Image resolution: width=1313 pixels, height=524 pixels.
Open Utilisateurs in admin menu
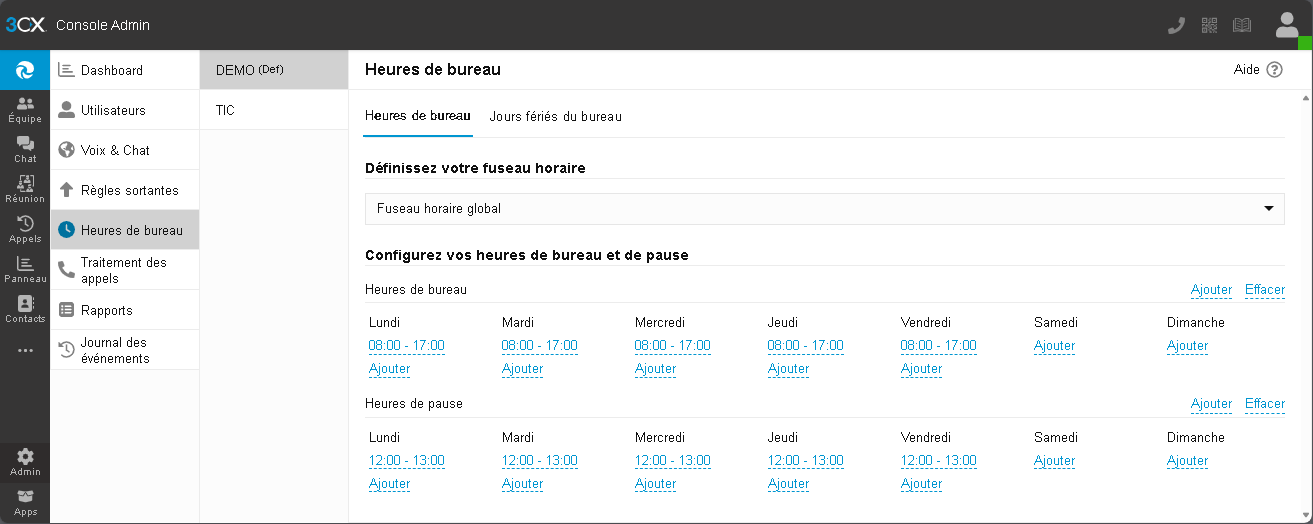125,110
